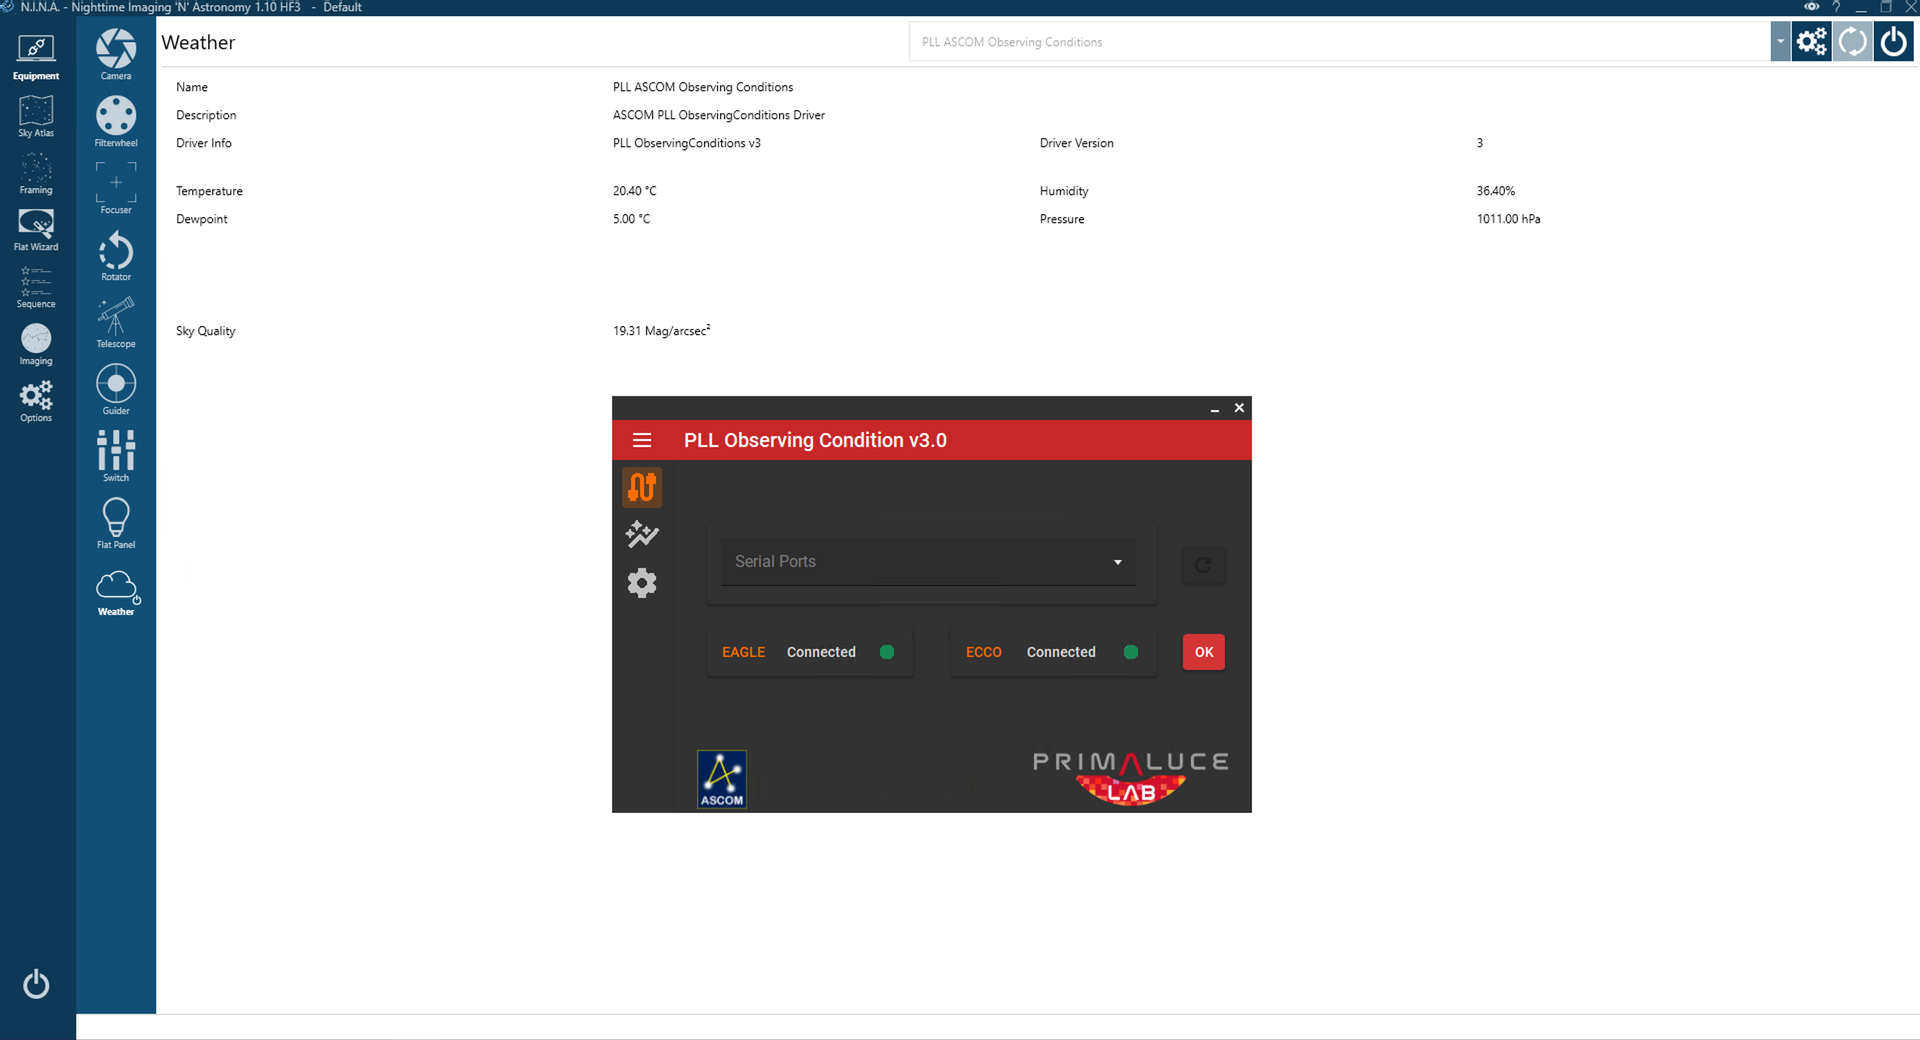Image resolution: width=1920 pixels, height=1040 pixels.
Task: Open the settings gear in PLL window
Action: coord(642,582)
